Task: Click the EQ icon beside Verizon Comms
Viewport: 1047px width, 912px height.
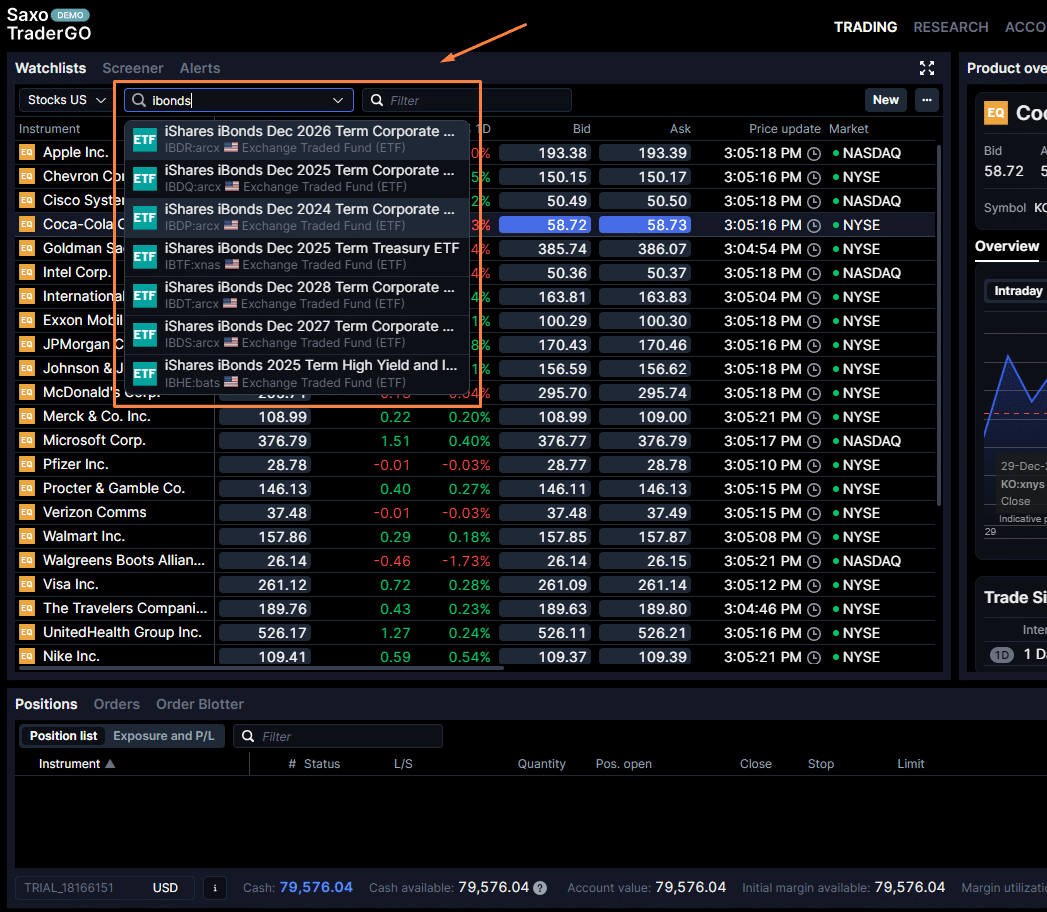Action: point(27,513)
